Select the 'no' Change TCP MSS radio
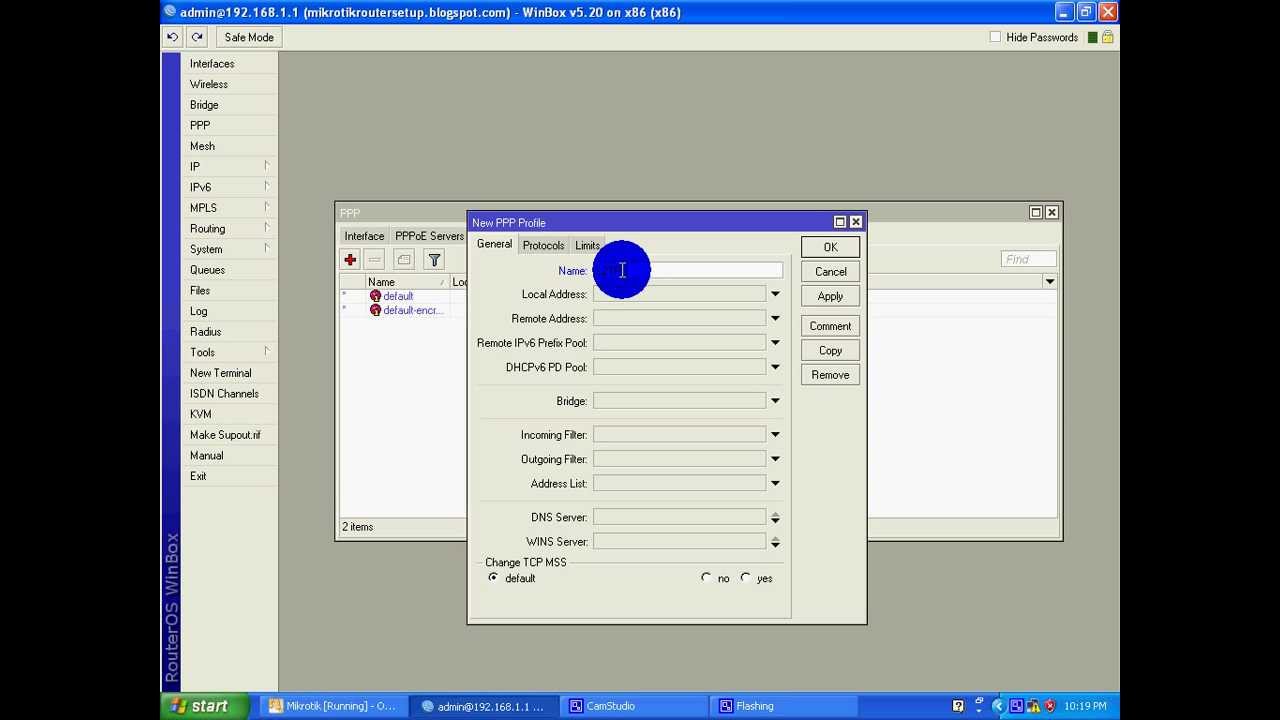Viewport: 1280px width, 720px height. 706,578
